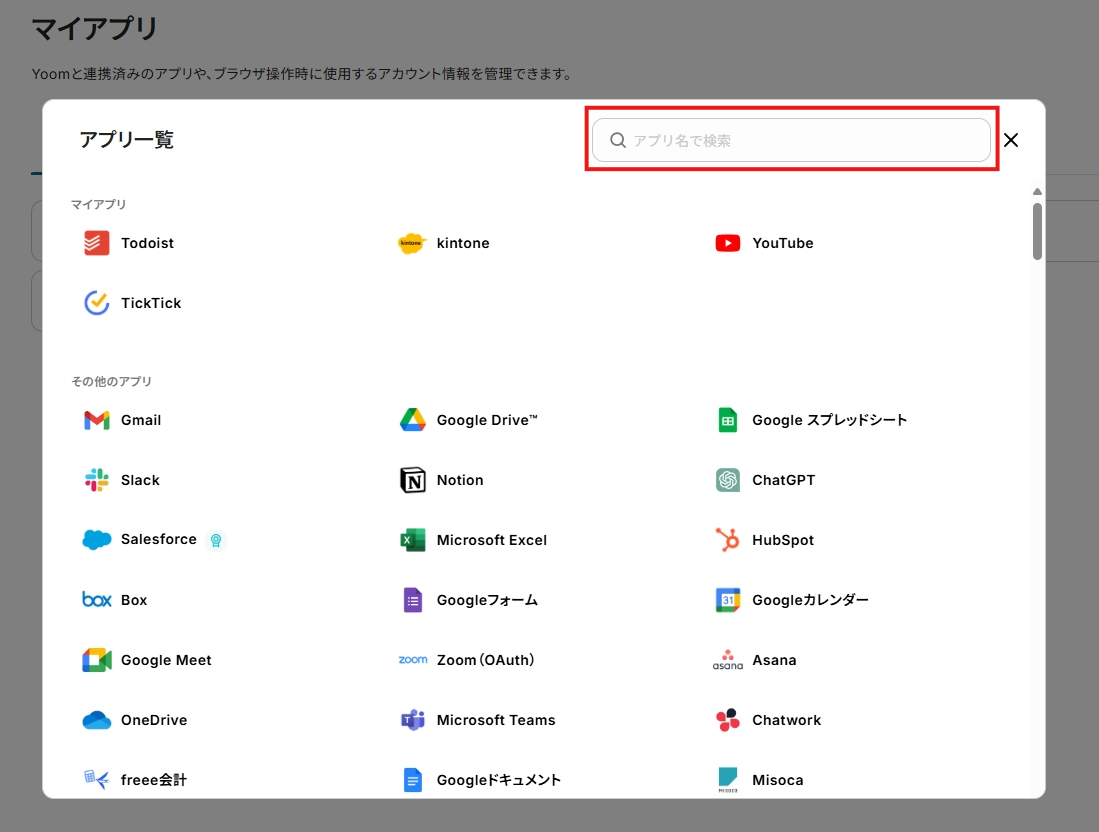Open the Googleカレンダー app entry

coord(810,600)
